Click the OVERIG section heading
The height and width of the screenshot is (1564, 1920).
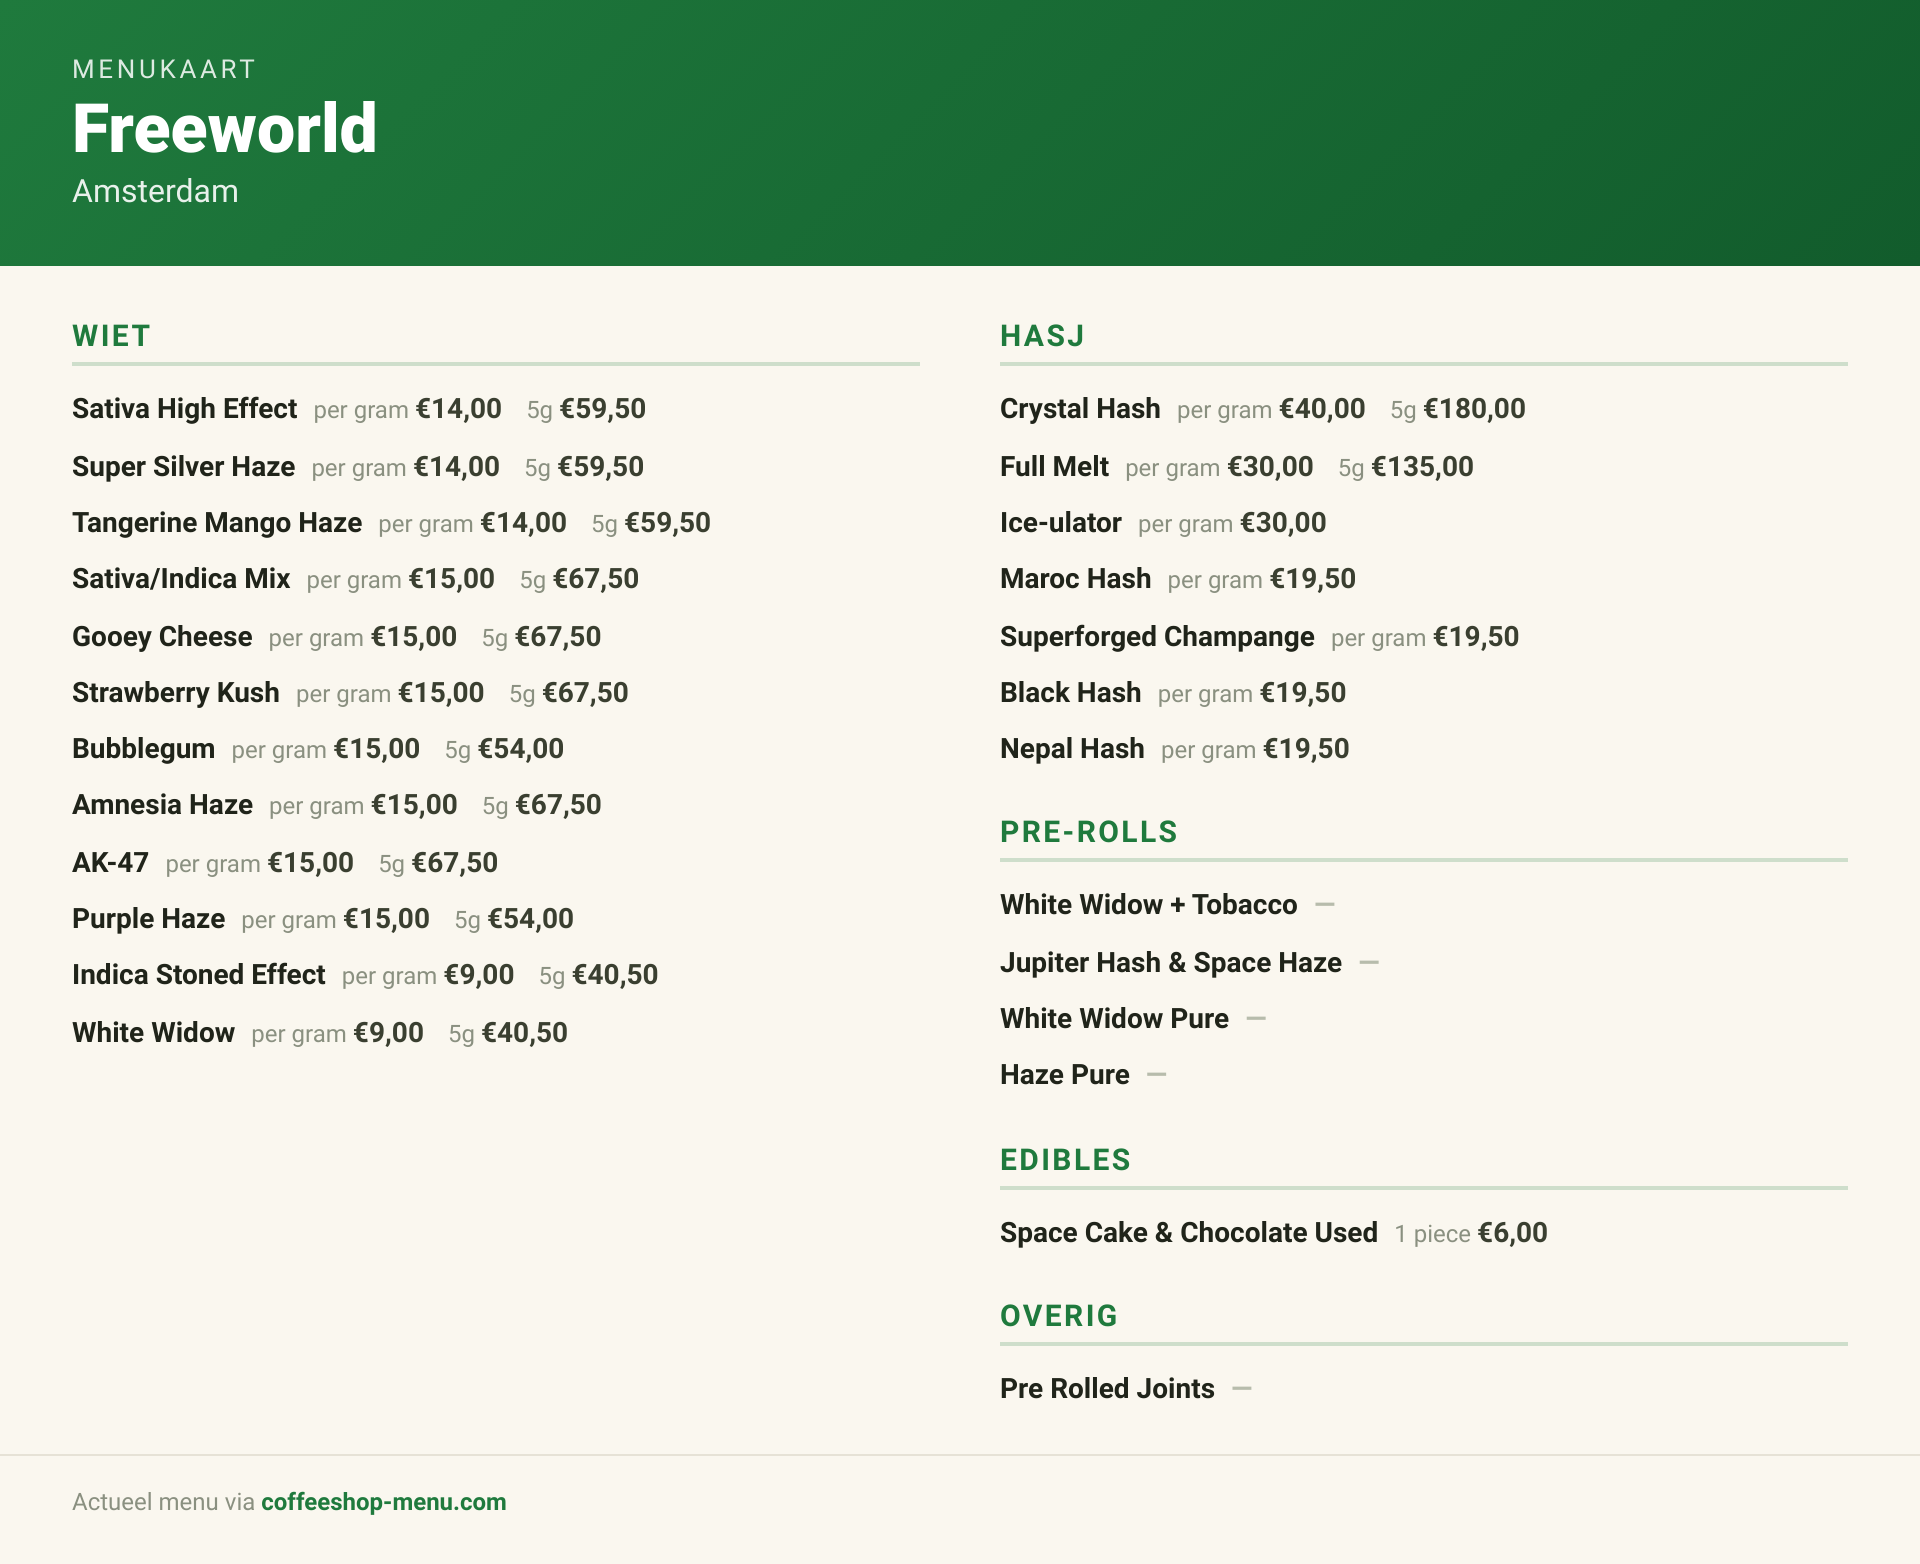pyautogui.click(x=1059, y=1316)
